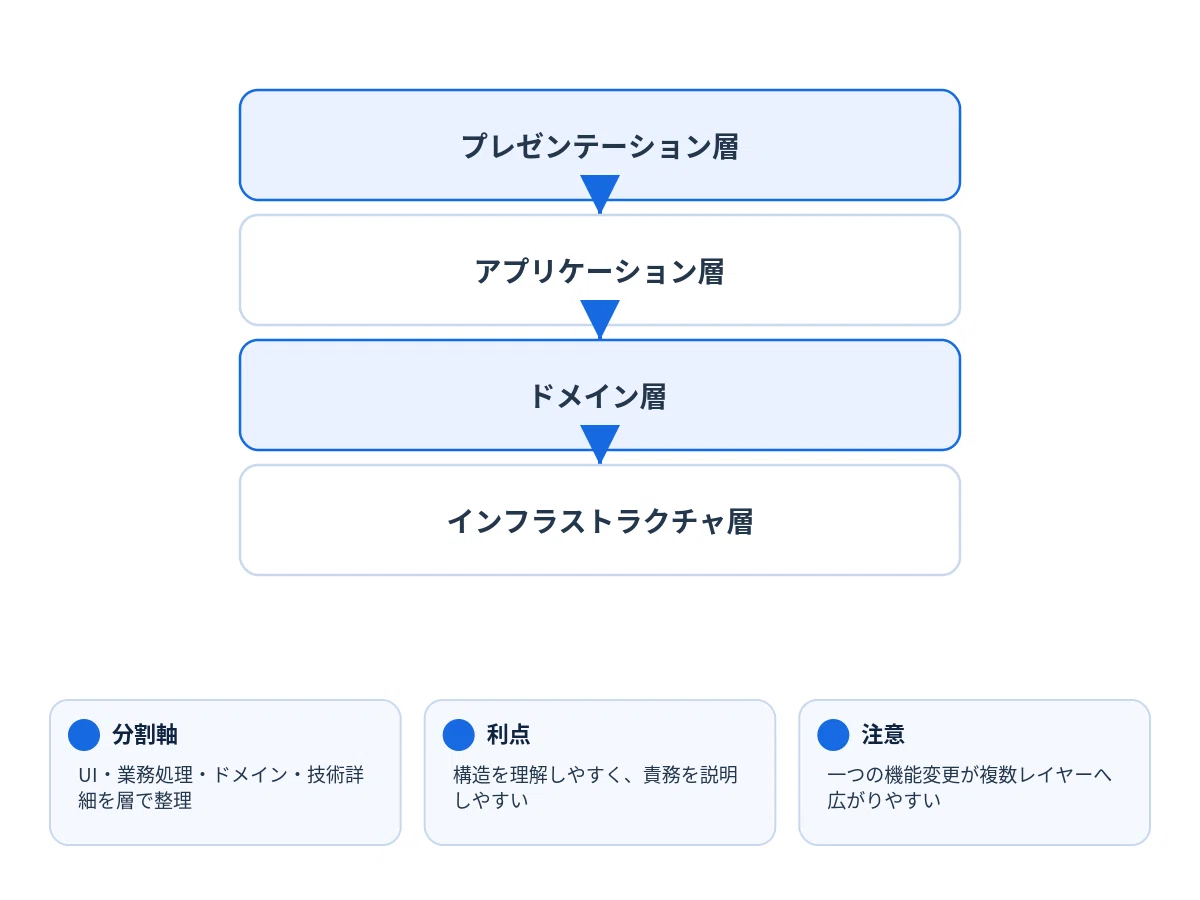
Task: Click the 利点 heading text
Action: coord(509,735)
